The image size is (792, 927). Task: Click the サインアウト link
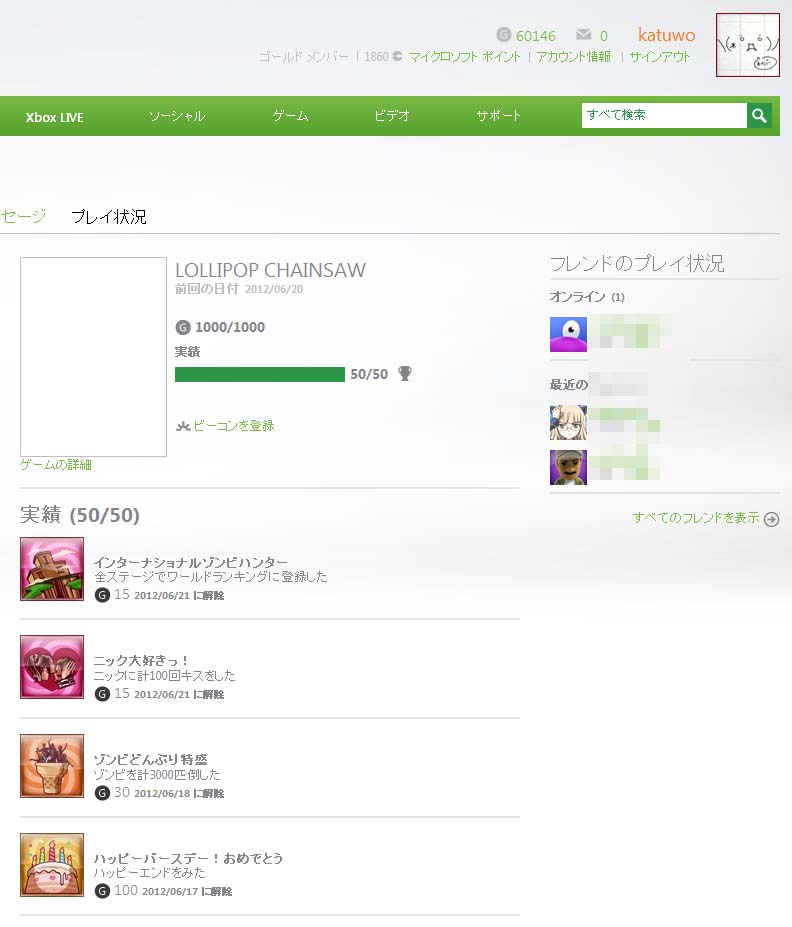pos(660,57)
